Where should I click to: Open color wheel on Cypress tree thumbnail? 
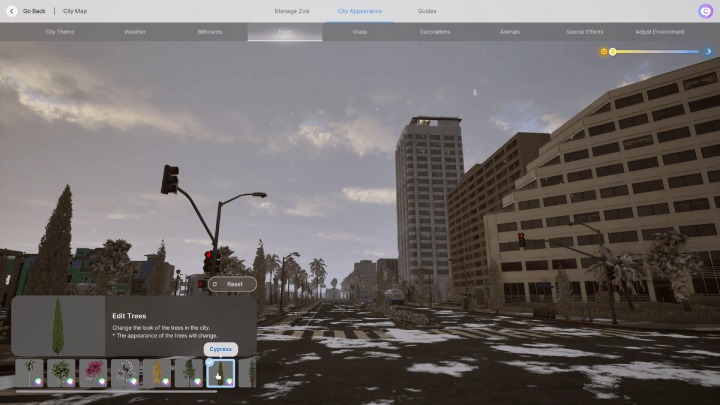(229, 381)
